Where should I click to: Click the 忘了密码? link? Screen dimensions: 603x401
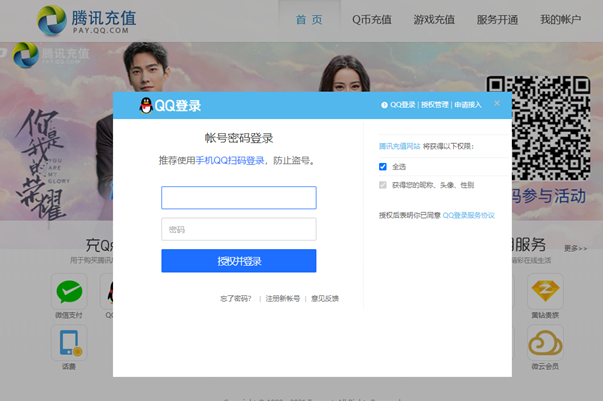tap(236, 298)
